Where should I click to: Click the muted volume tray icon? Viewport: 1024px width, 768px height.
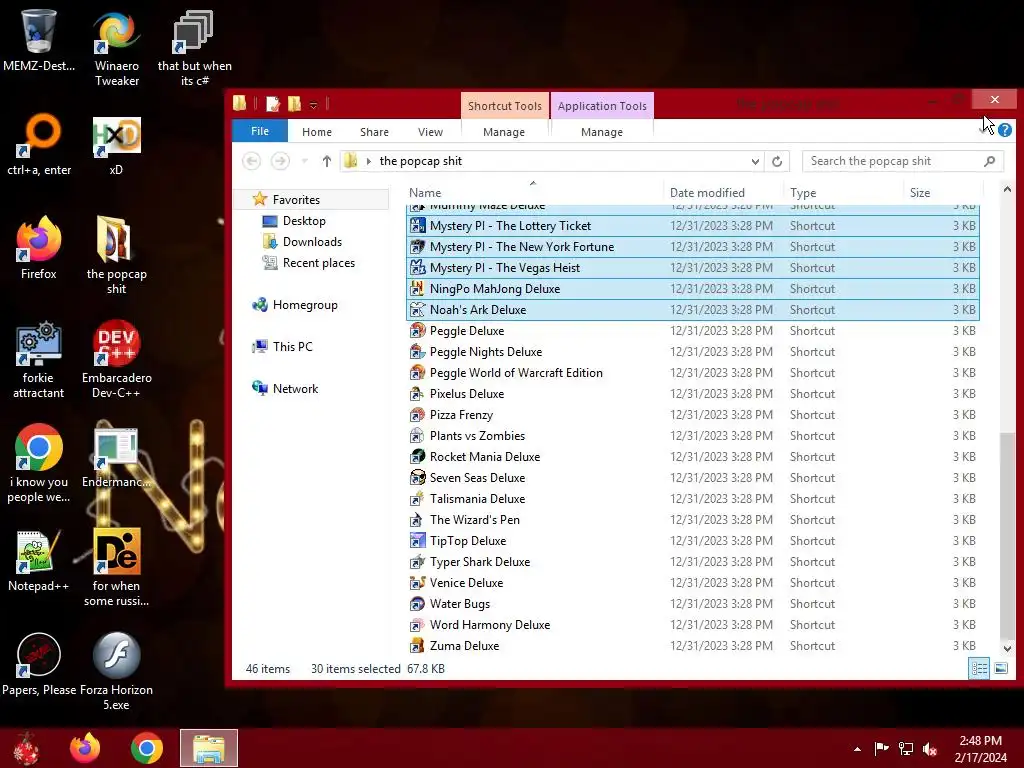(x=930, y=748)
